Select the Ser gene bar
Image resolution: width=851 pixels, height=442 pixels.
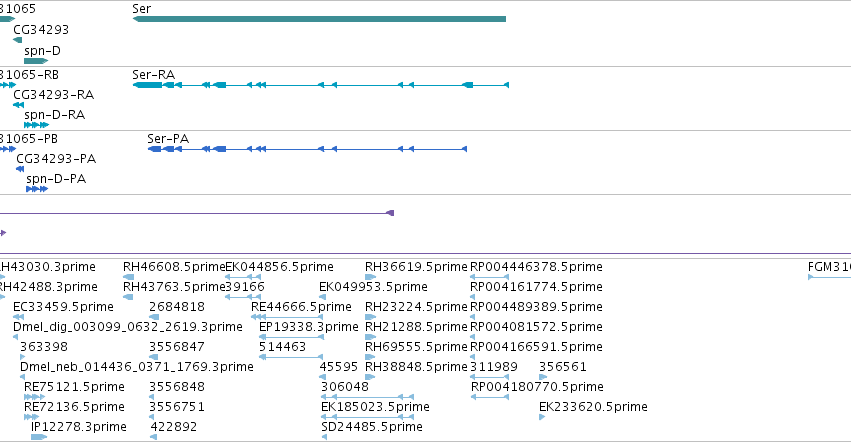point(319,19)
